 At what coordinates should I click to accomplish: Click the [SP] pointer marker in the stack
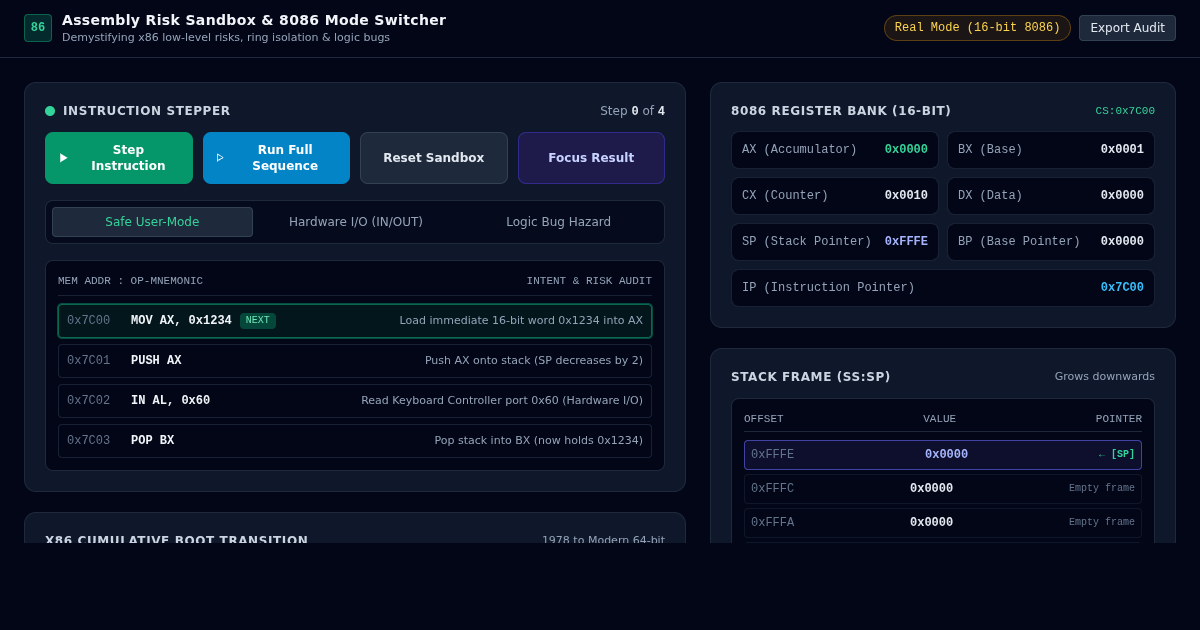click(x=1117, y=455)
